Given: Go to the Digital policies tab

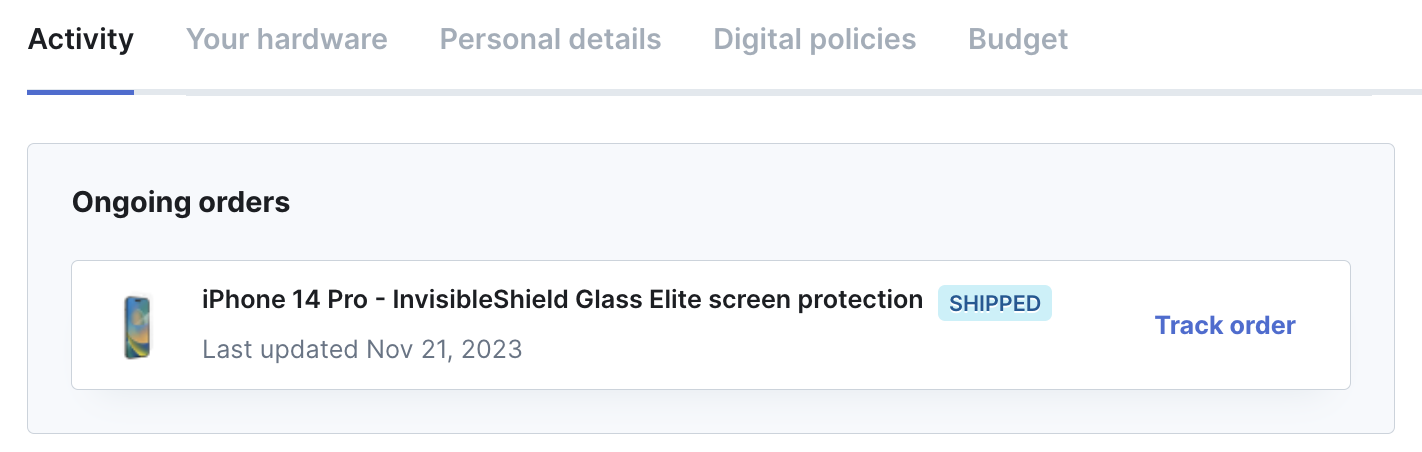Looking at the screenshot, I should pyautogui.click(x=814, y=39).
